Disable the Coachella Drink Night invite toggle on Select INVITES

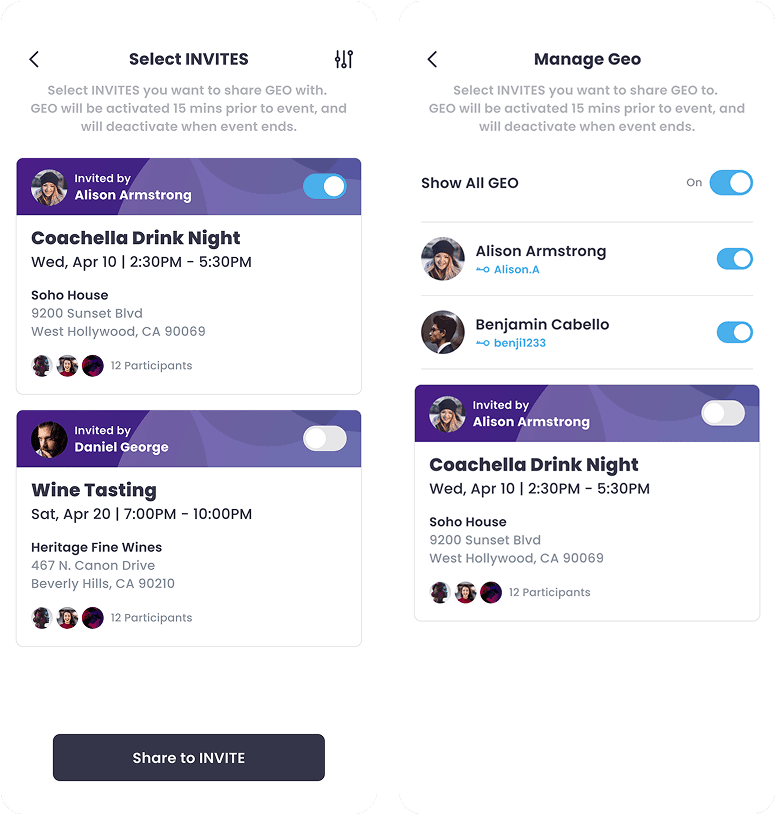click(x=325, y=186)
